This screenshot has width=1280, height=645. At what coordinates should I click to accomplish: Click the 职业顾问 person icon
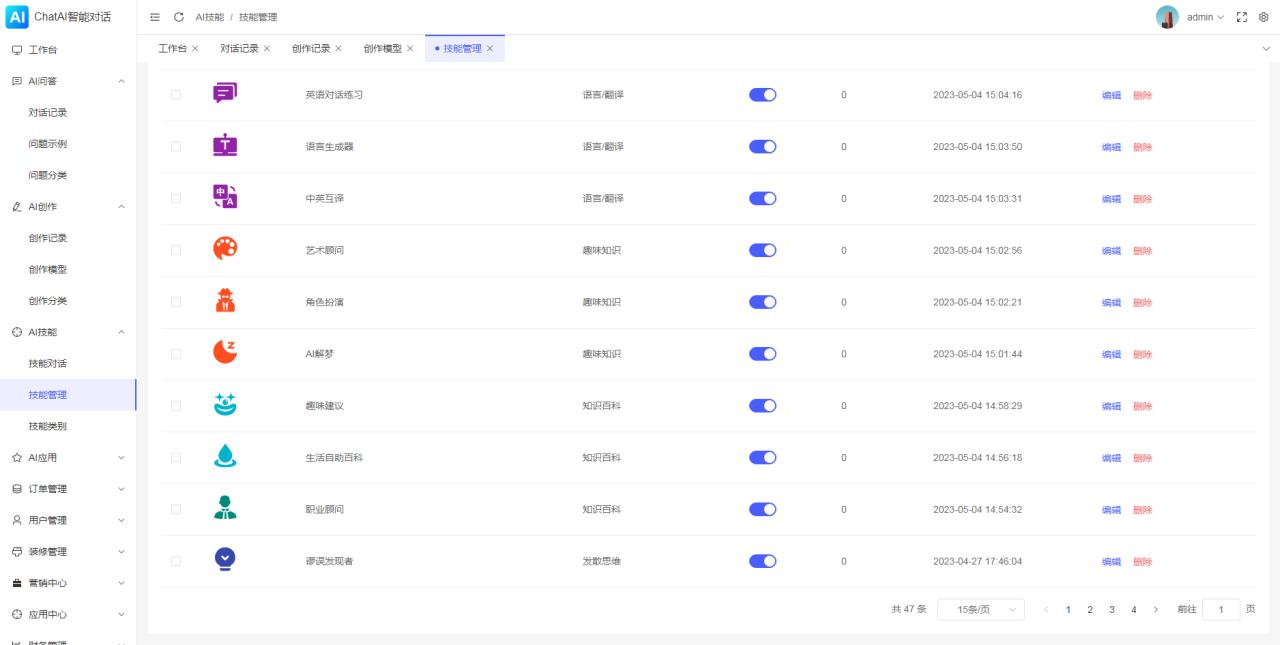pyautogui.click(x=225, y=509)
